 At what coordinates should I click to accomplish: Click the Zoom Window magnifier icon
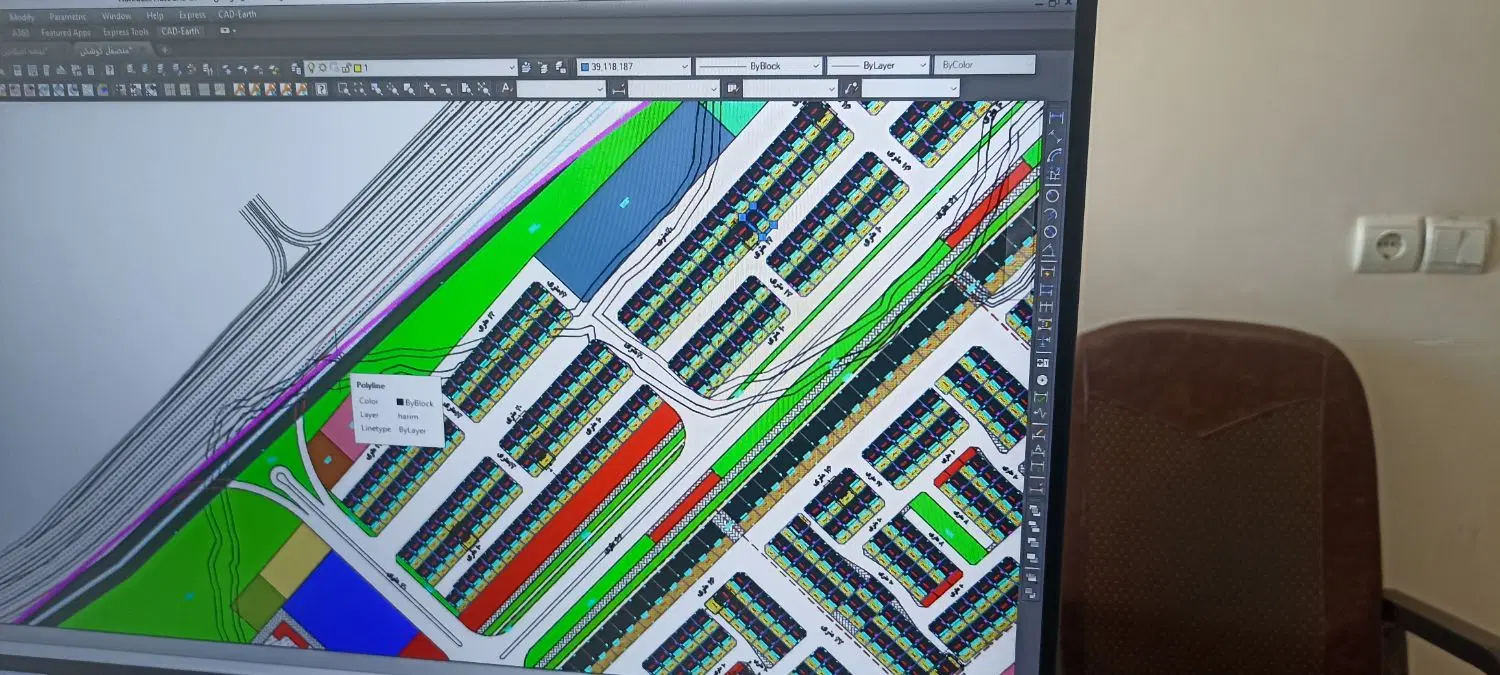coord(343,88)
